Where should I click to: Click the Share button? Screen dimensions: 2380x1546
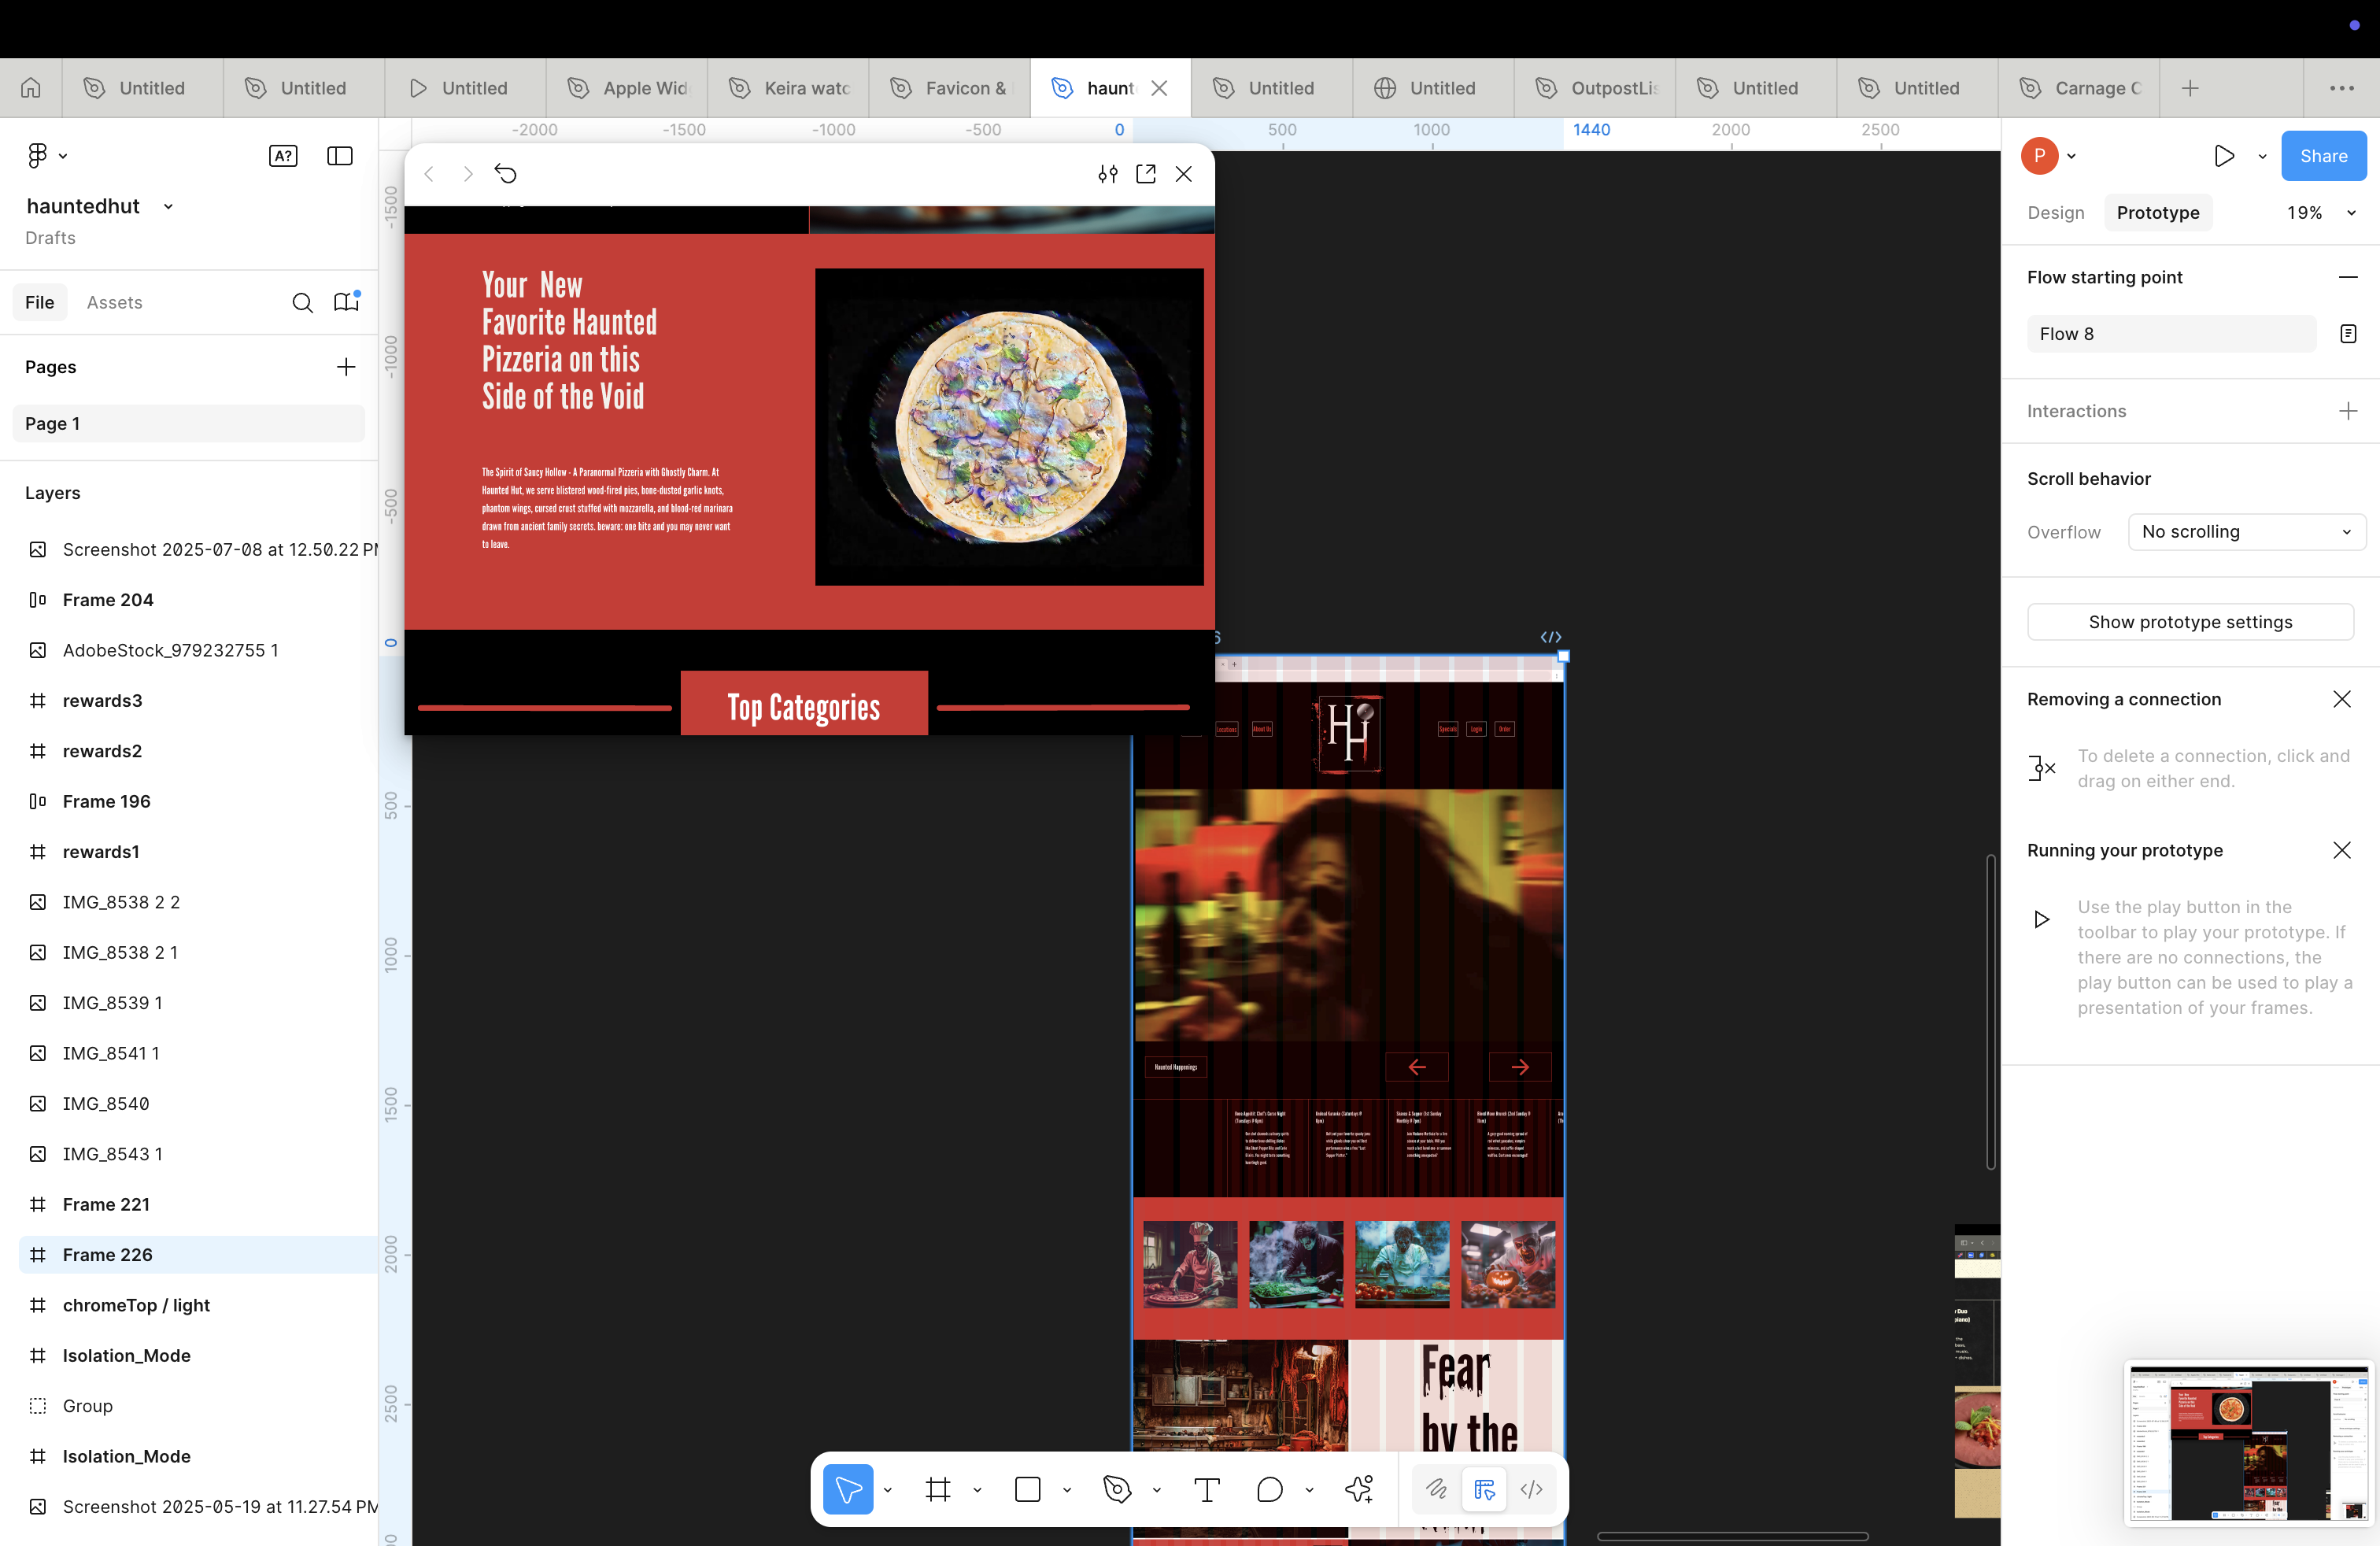click(2322, 156)
